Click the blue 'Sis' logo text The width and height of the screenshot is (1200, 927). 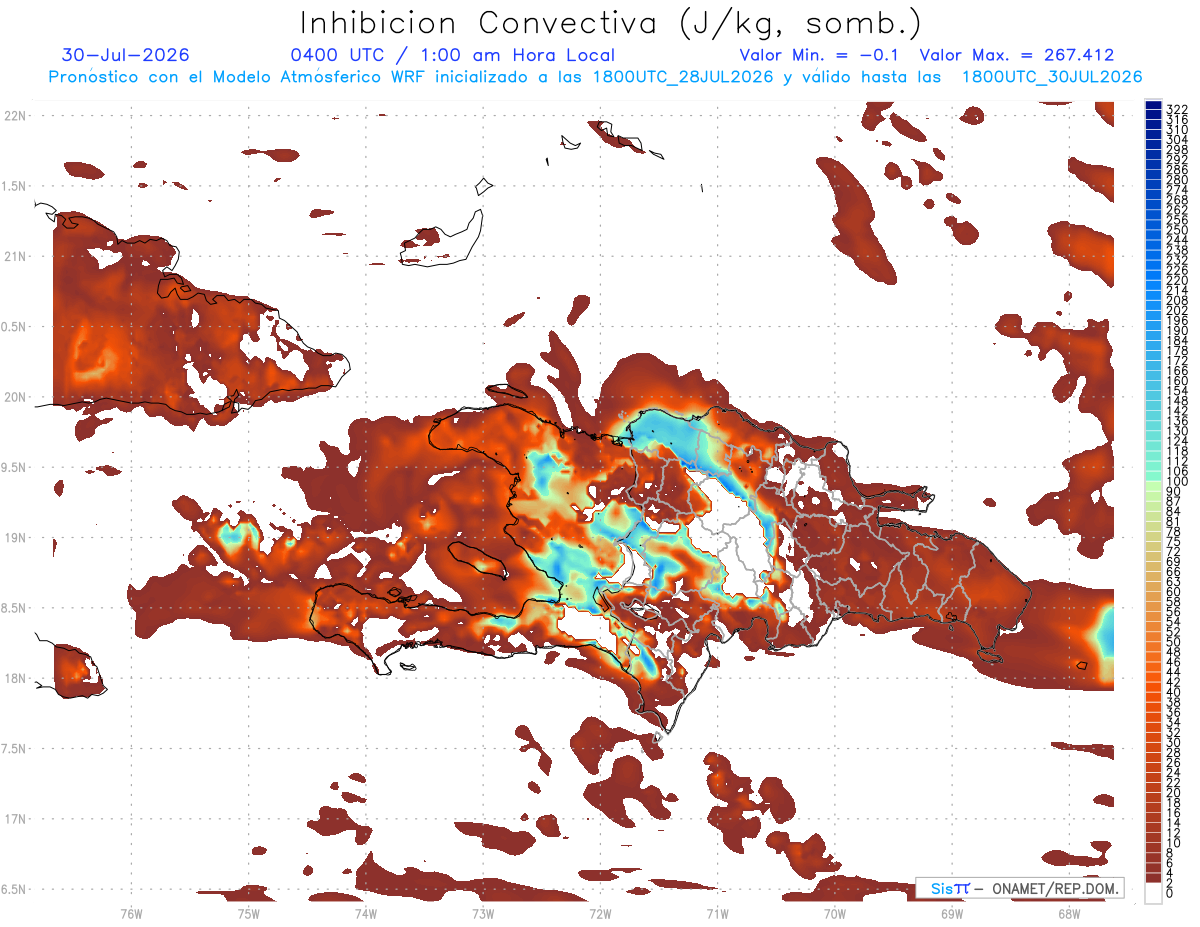pos(942,889)
